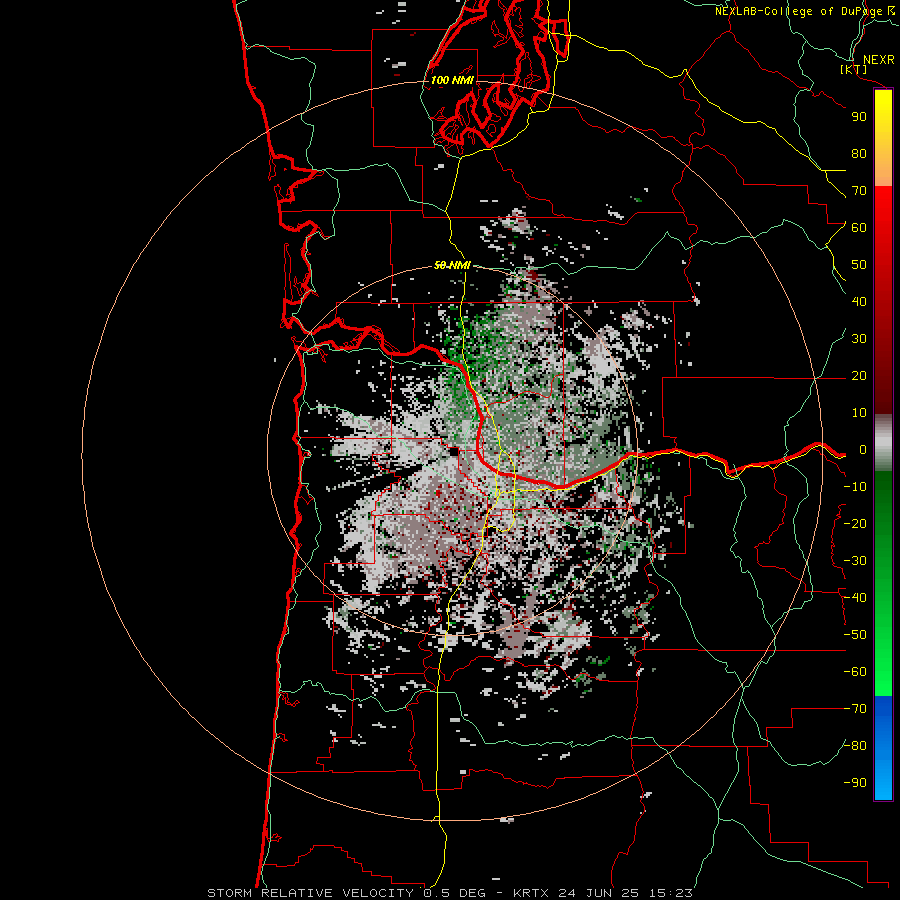
Task: Click the -30 value on the velocity scale
Action: (x=855, y=561)
